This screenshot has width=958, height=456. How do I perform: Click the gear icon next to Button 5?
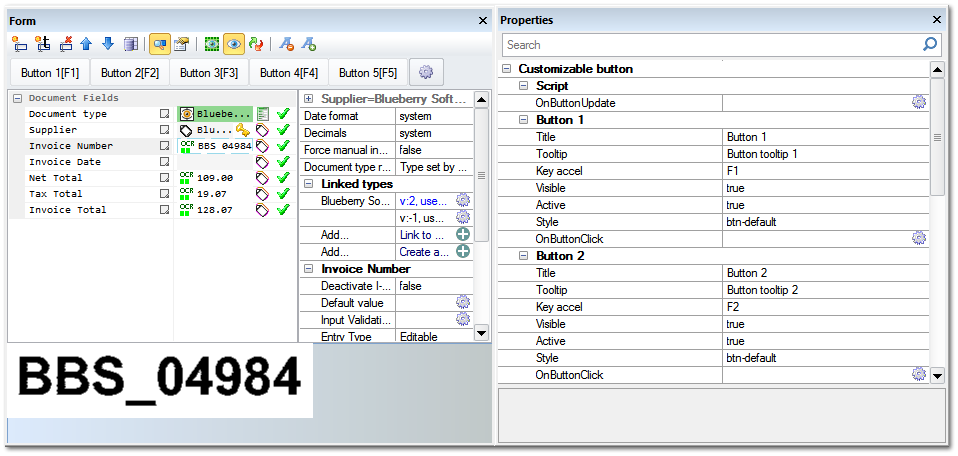coord(427,72)
